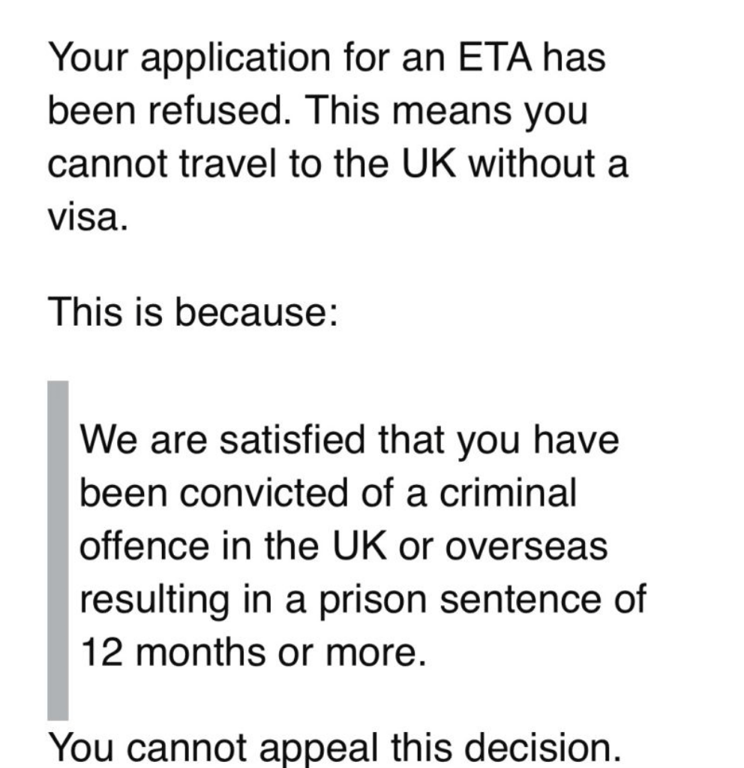The width and height of the screenshot is (744, 768).
Task: Click the word "visa." ending the first paragraph
Action: click(x=88, y=218)
